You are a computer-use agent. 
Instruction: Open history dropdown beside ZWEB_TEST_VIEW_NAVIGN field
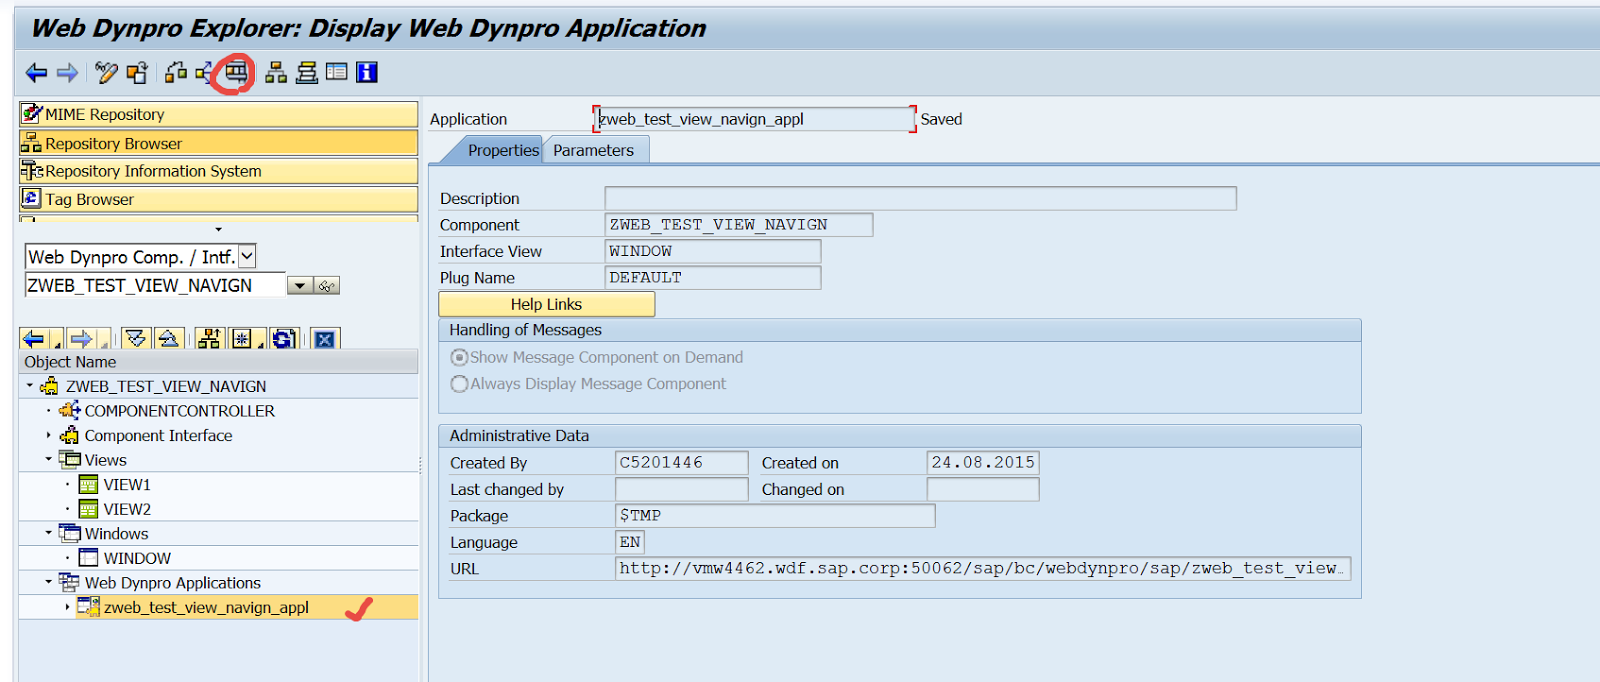point(299,286)
